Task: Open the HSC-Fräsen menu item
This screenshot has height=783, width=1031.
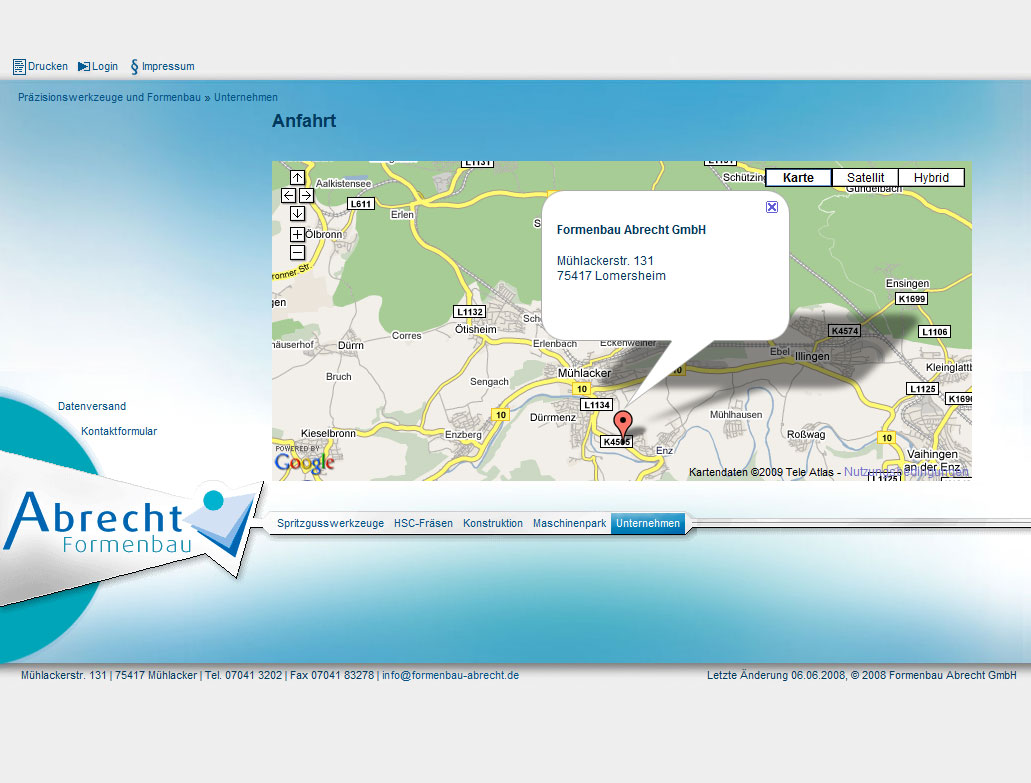Action: click(x=423, y=523)
